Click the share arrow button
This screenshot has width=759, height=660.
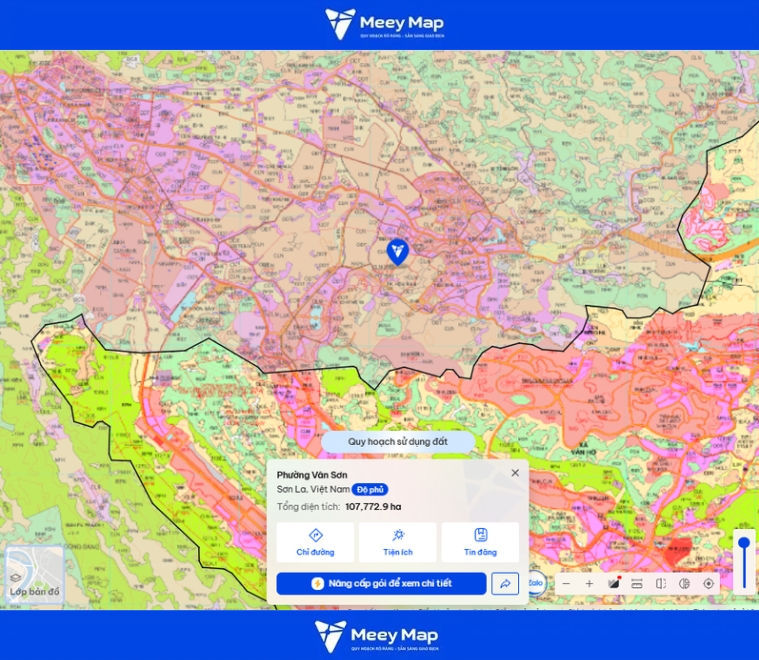(x=505, y=583)
